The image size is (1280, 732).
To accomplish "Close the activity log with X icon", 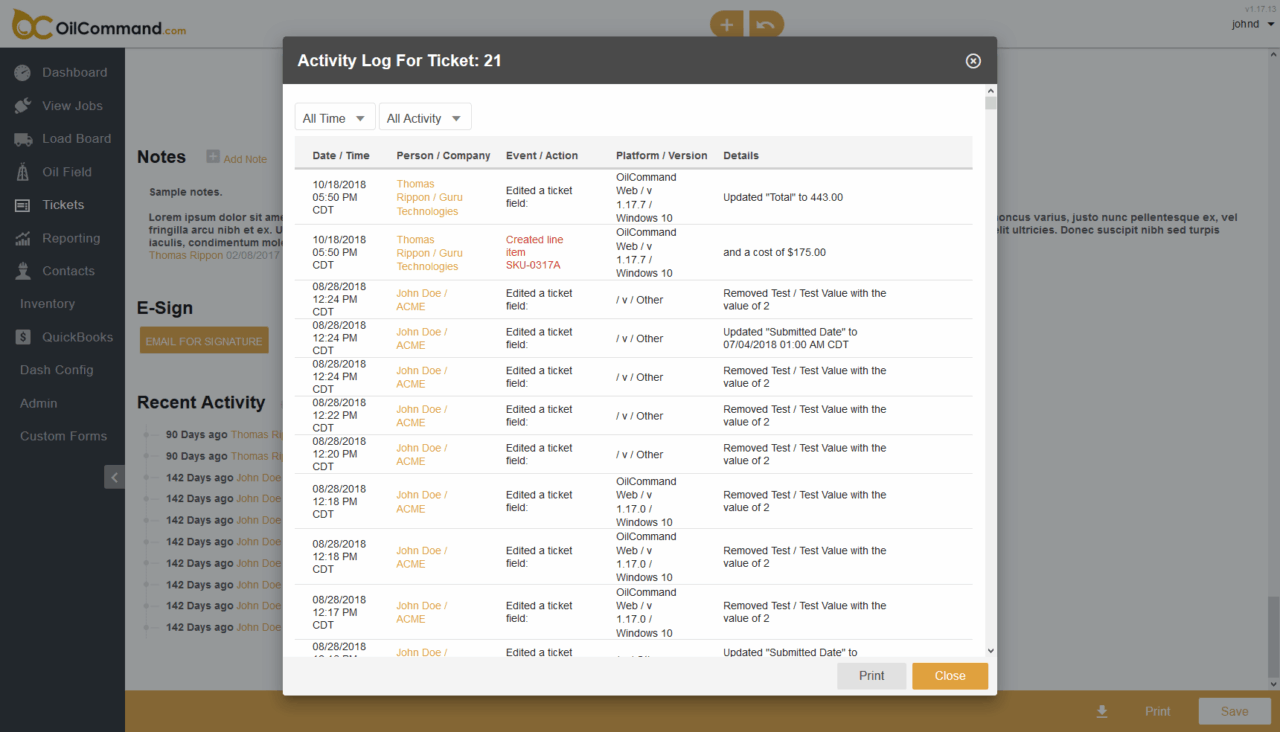I will (x=973, y=61).
